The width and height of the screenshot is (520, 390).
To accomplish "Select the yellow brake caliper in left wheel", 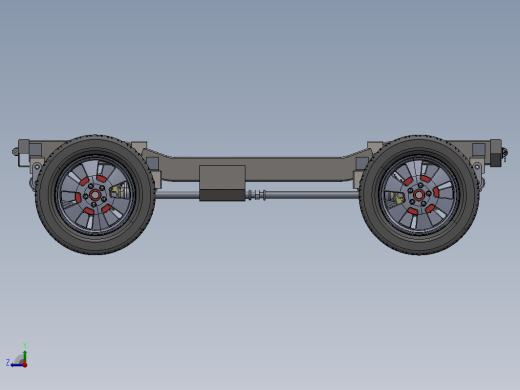I will 115,191.
